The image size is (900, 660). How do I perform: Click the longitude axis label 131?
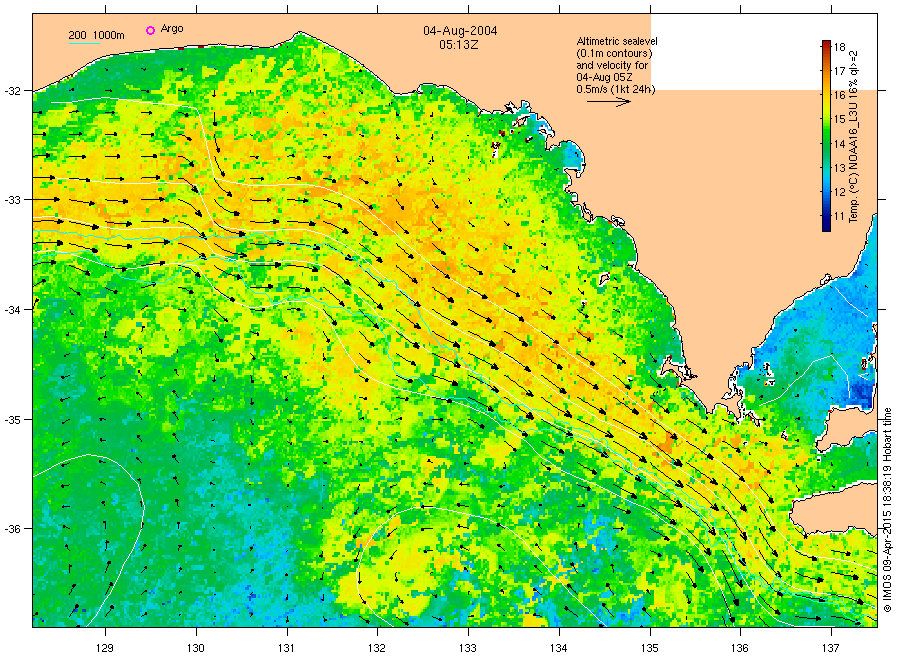(x=286, y=649)
